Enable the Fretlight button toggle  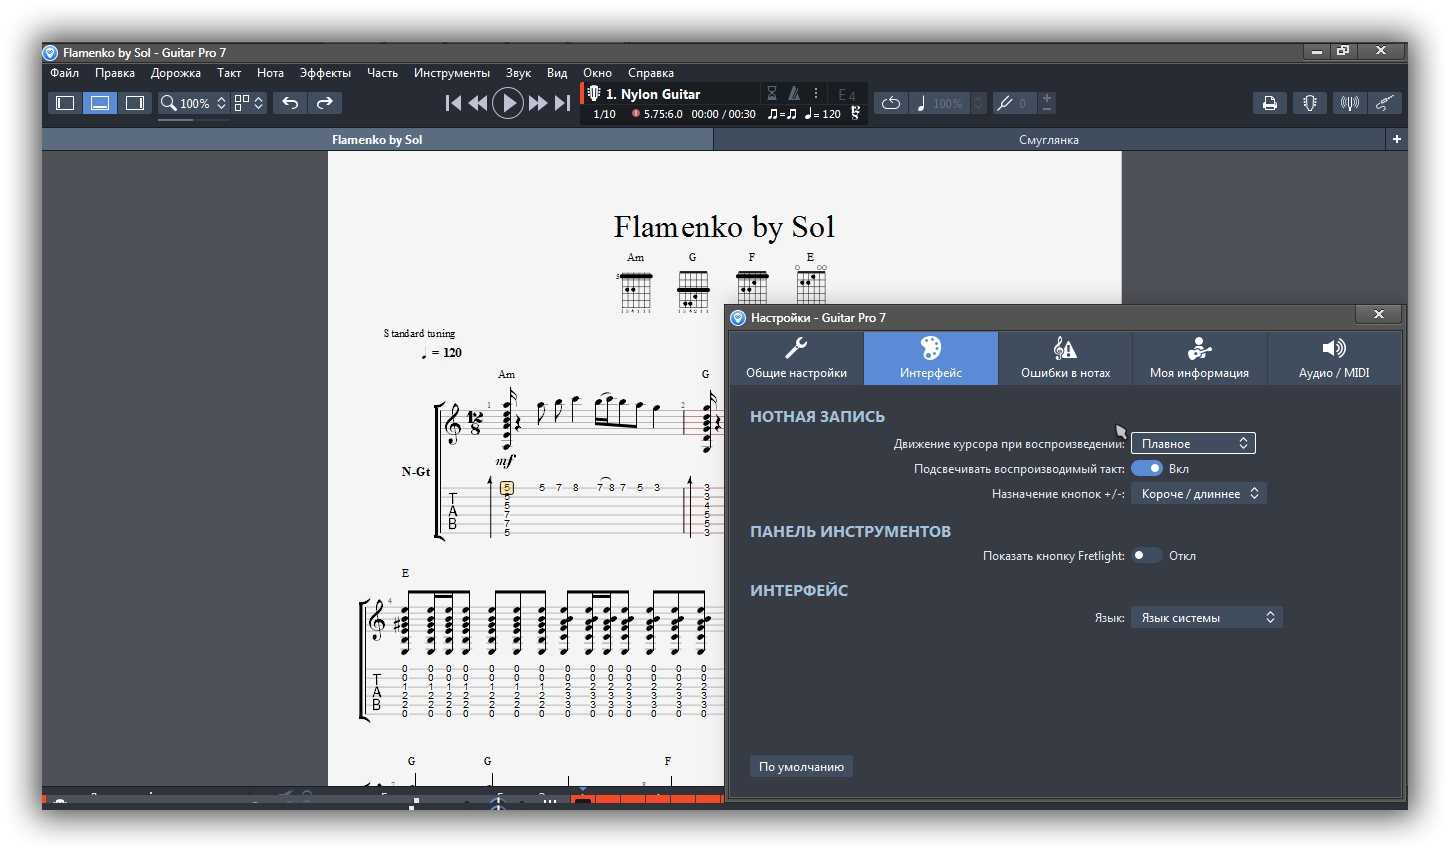pyautogui.click(x=1147, y=556)
